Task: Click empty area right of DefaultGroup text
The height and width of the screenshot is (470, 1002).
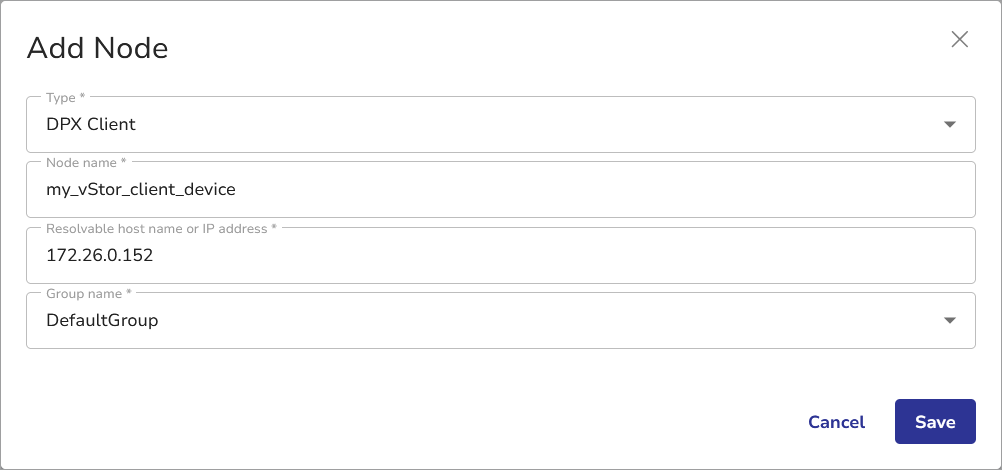Action: [550, 321]
